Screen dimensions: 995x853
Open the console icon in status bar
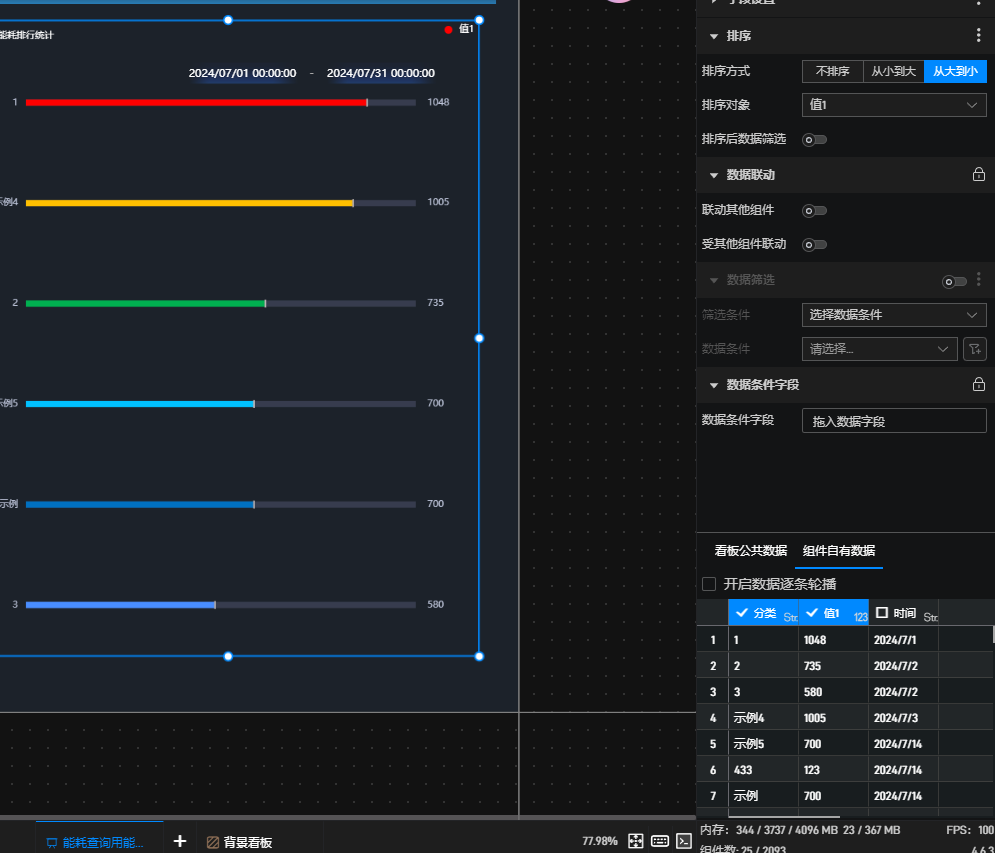pos(685,841)
